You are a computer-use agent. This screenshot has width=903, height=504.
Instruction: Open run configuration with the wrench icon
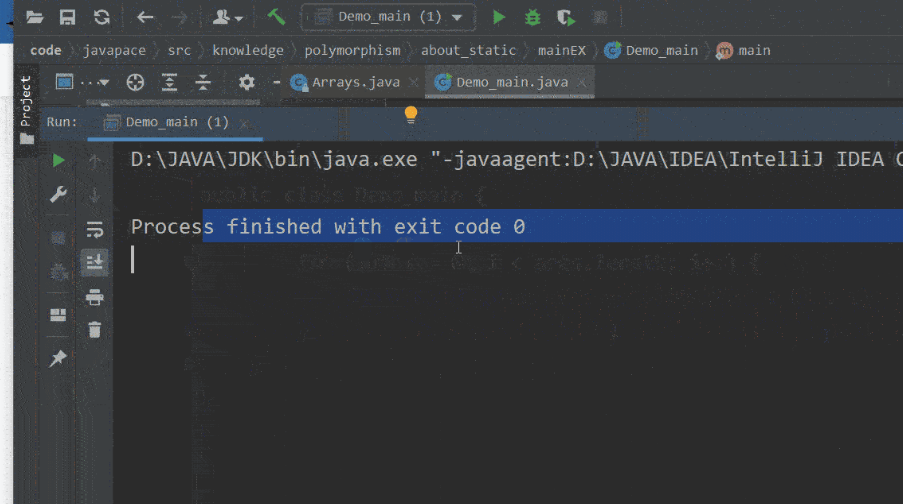pos(58,195)
